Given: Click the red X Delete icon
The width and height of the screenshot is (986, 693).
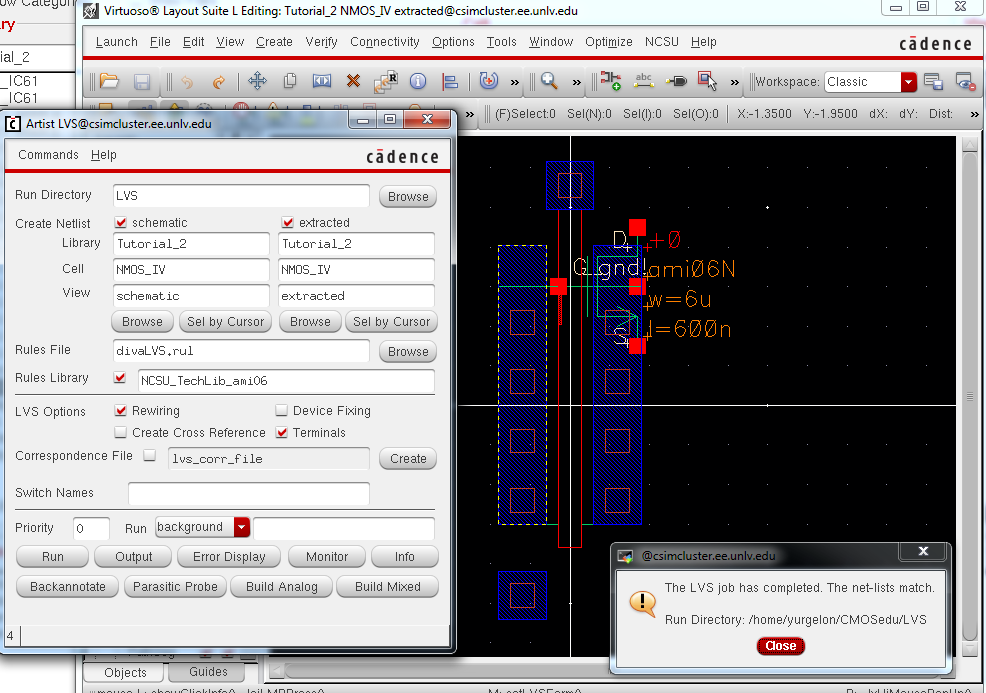Looking at the screenshot, I should (353, 82).
